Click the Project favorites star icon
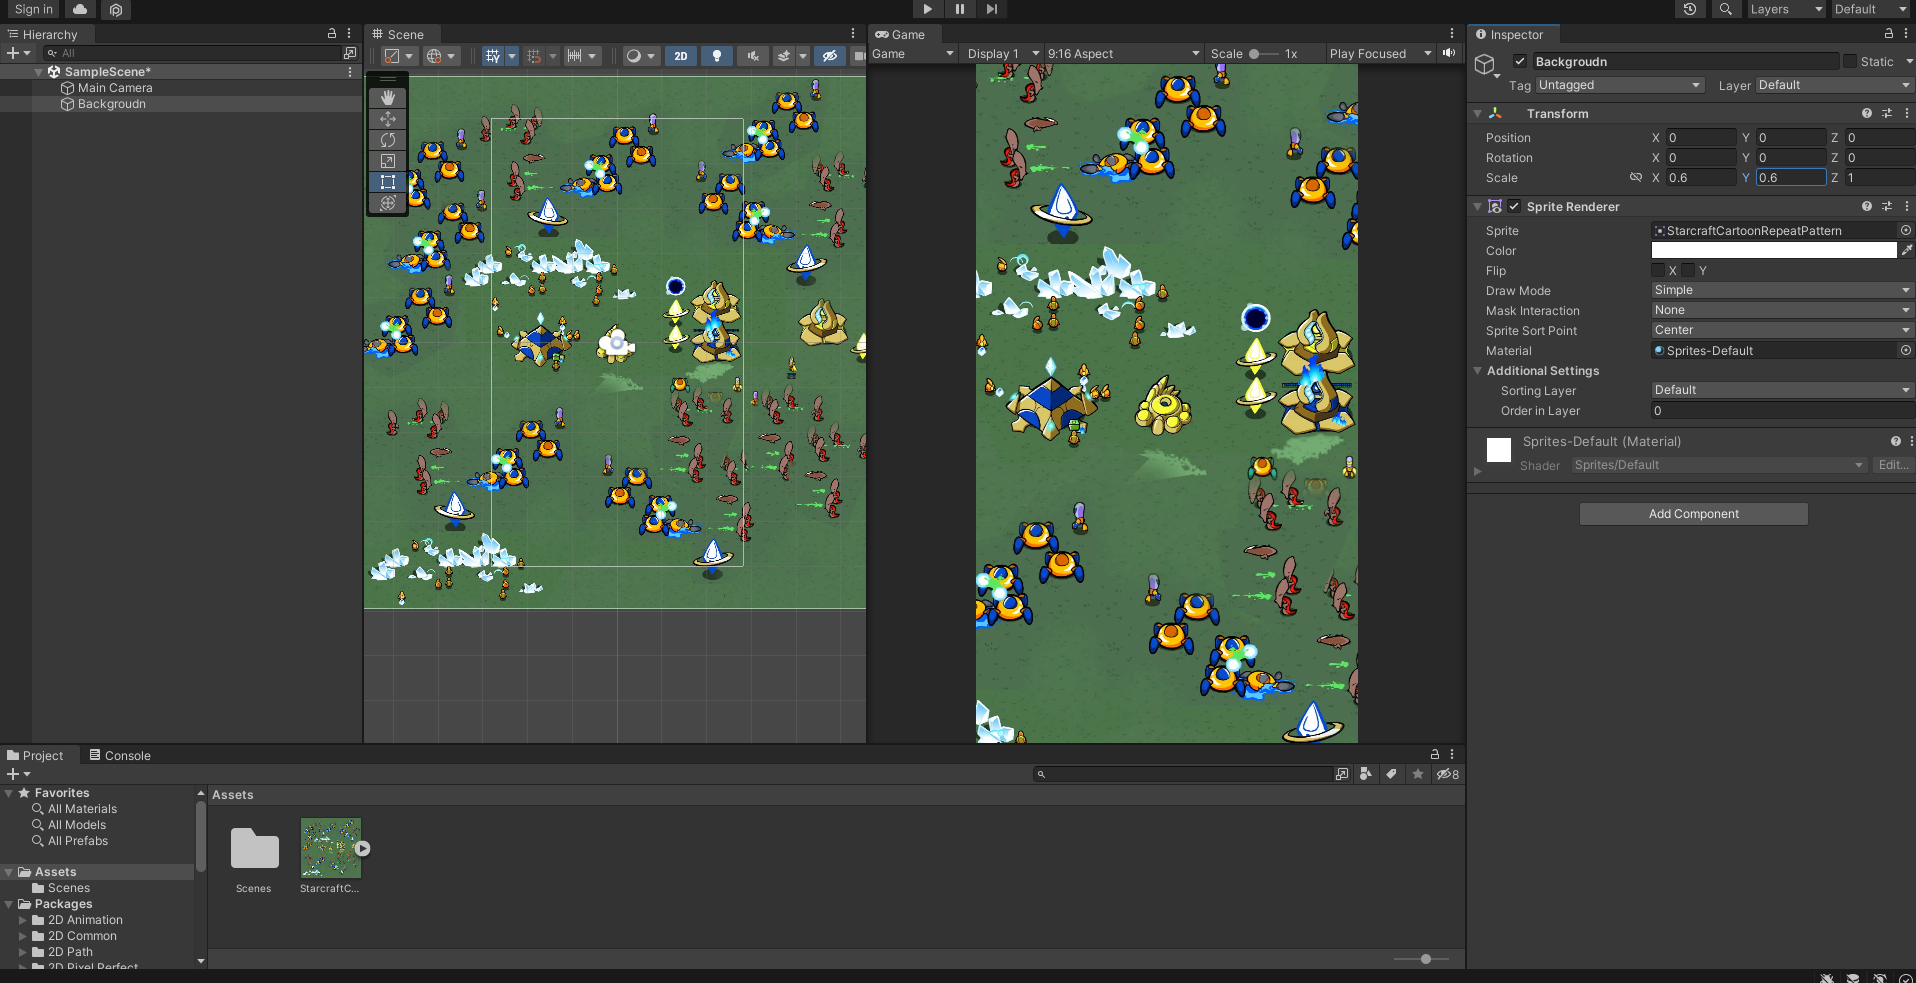The width and height of the screenshot is (1916, 983). (1418, 774)
